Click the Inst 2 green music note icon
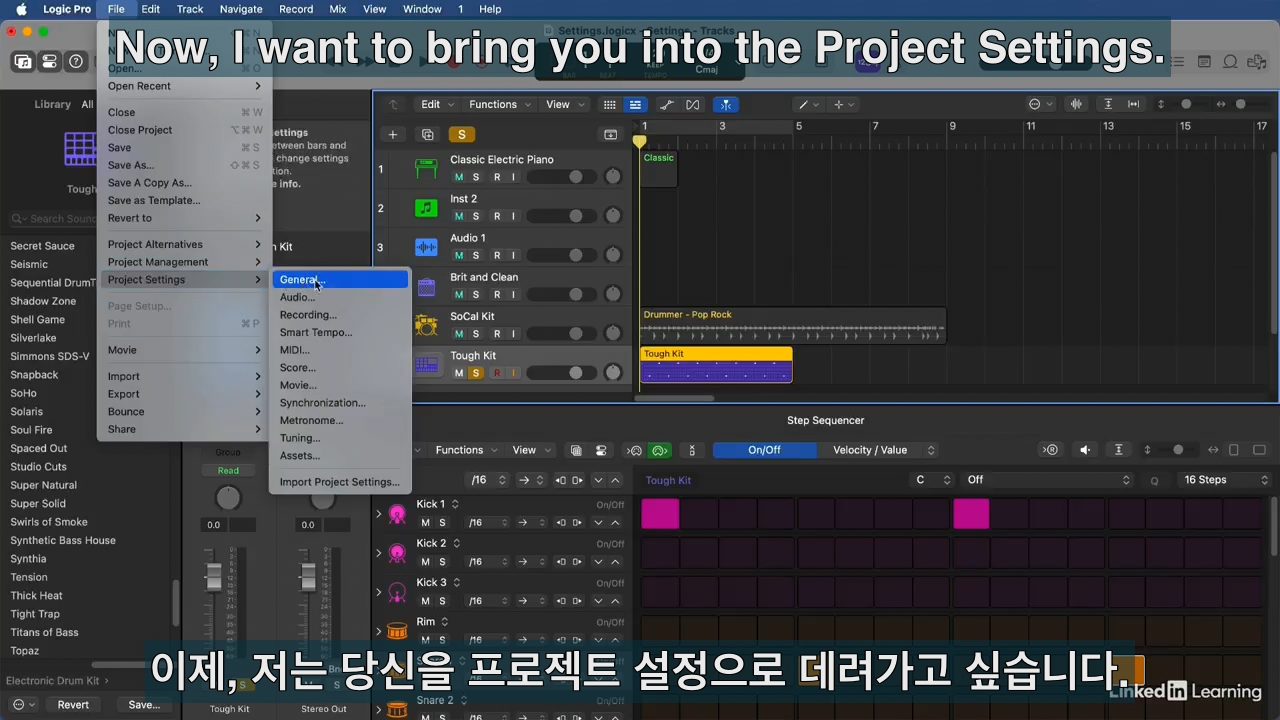The image size is (1280, 720). click(427, 208)
